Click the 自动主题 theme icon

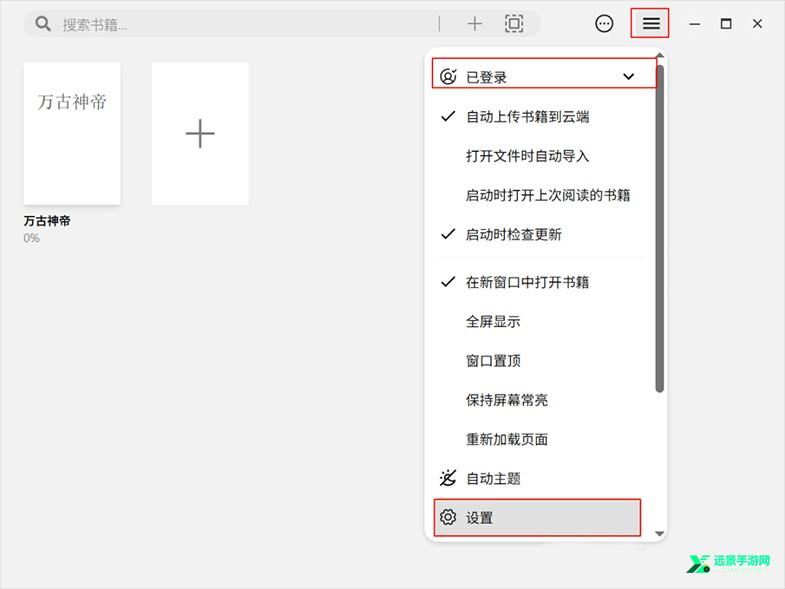[448, 478]
